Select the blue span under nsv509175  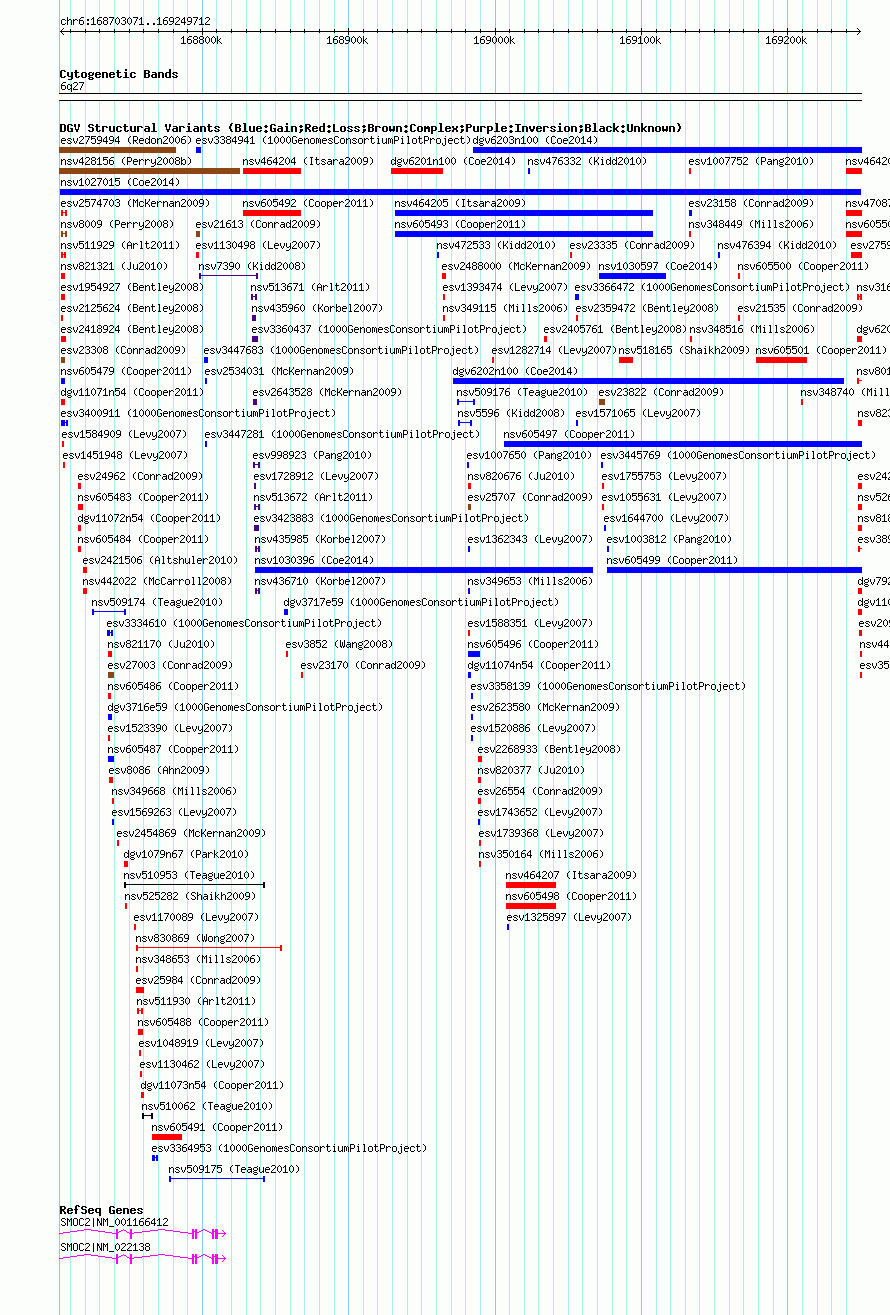217,1179
